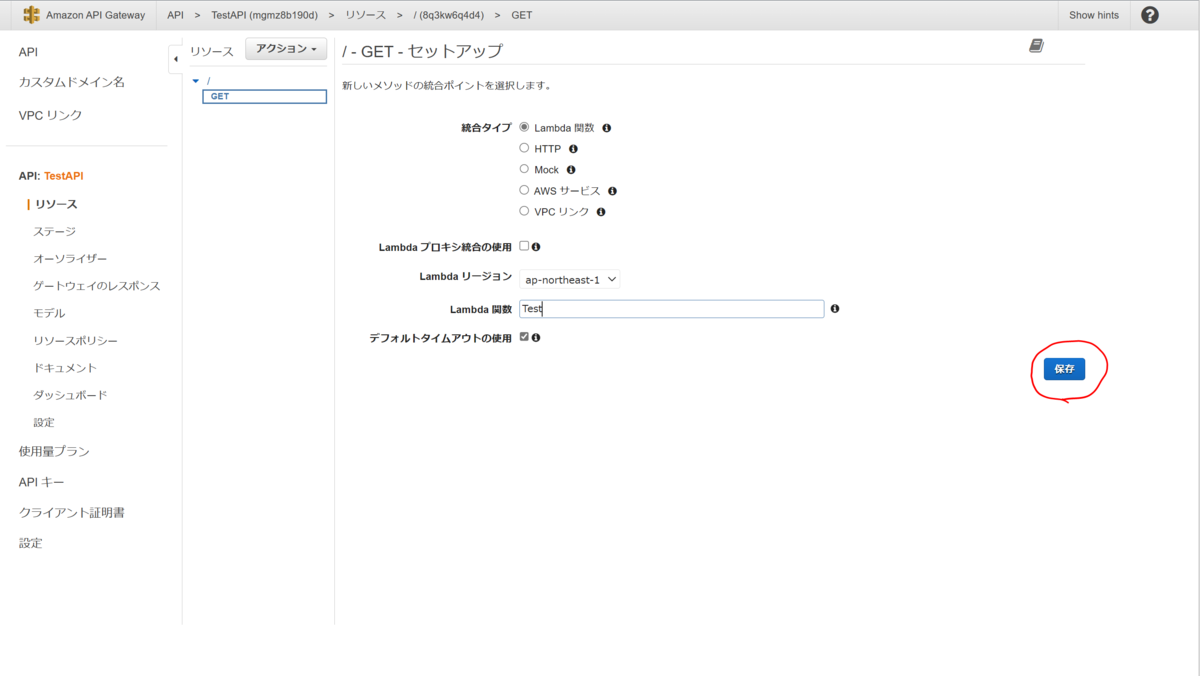Viewport: 1200px width, 676px height.
Task: Open the TestAPI link in the sidebar
Action: pos(64,176)
